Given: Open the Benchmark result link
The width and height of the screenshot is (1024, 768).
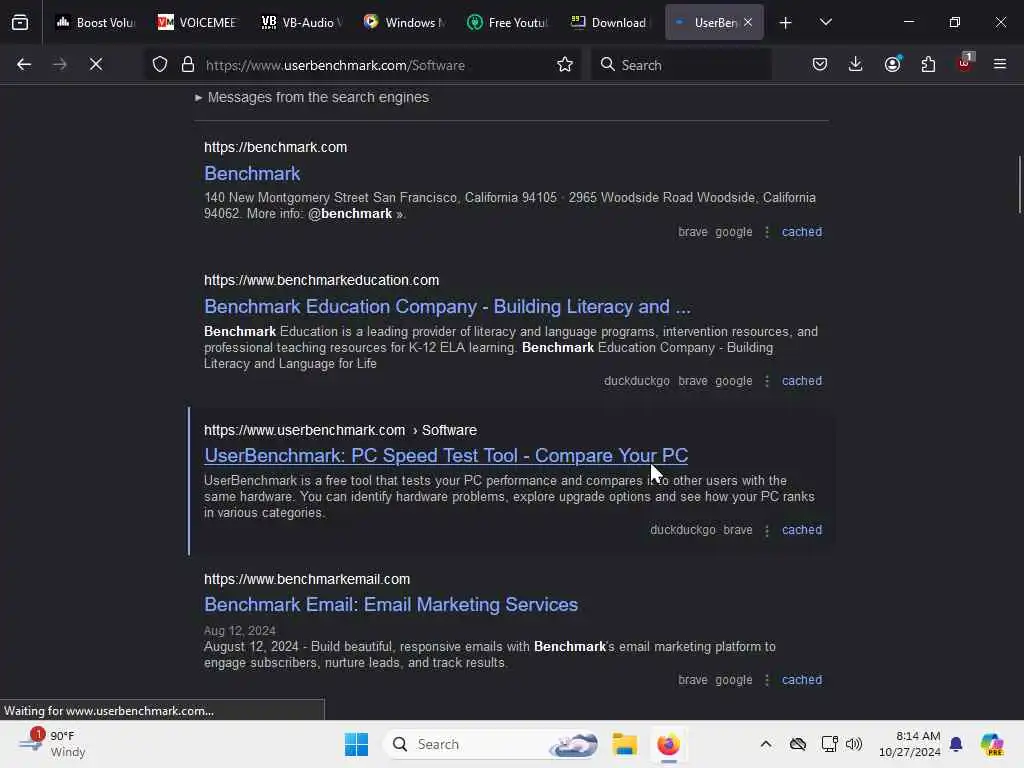Looking at the screenshot, I should point(252,174).
